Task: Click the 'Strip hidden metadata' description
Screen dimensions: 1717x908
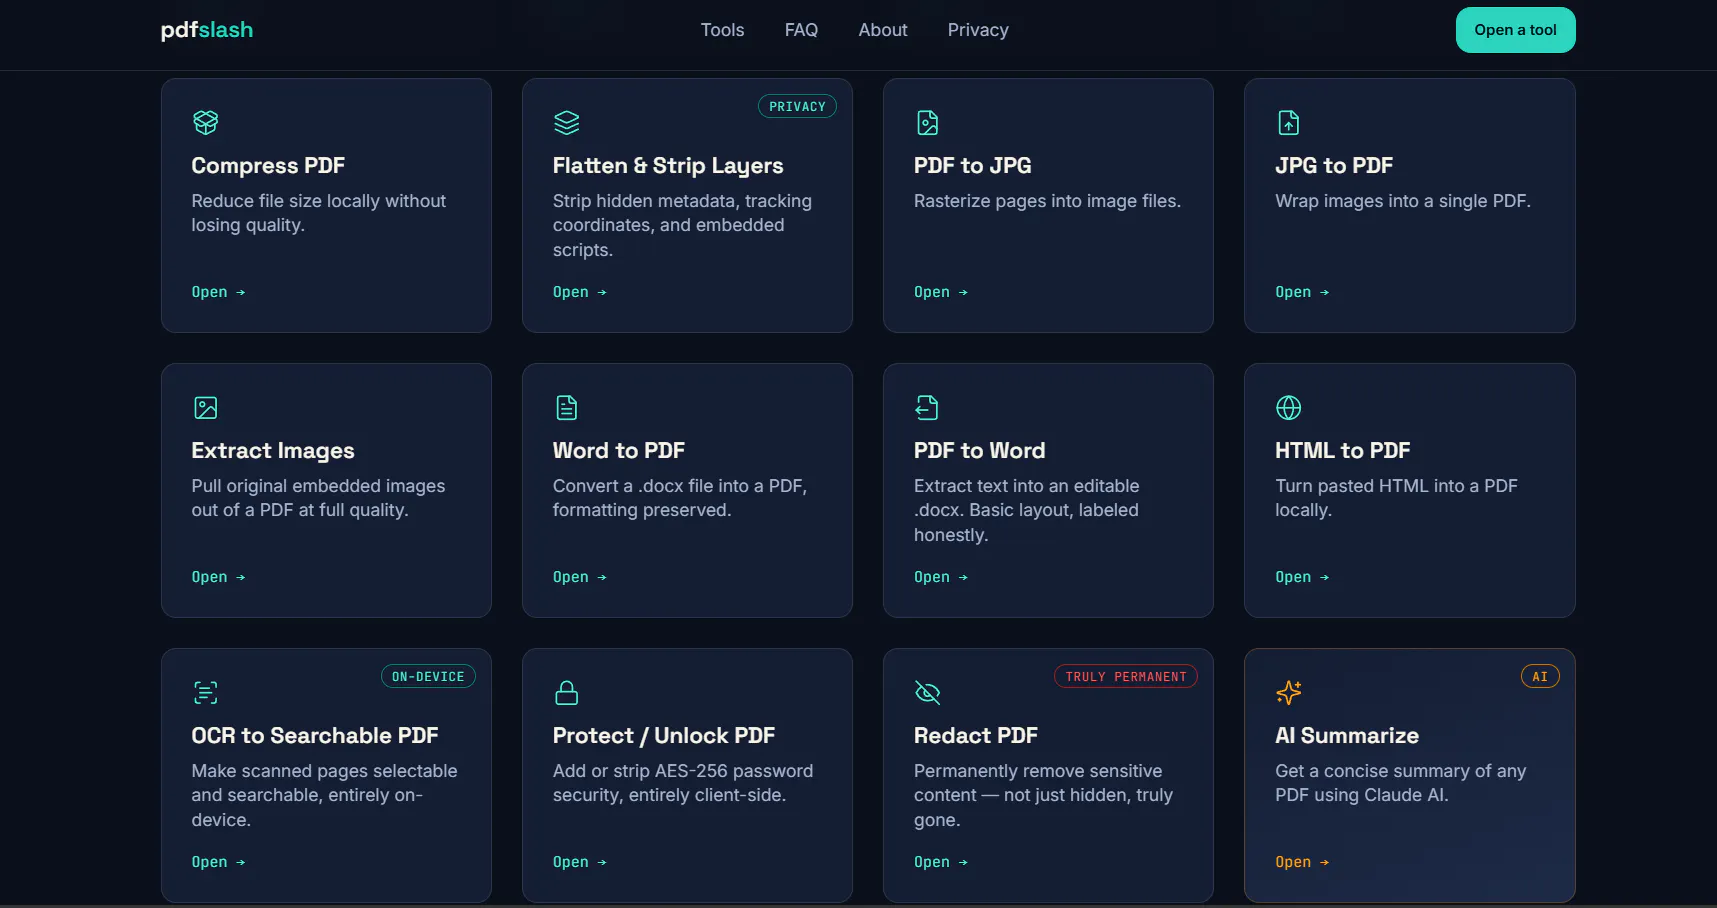Action: [682, 225]
